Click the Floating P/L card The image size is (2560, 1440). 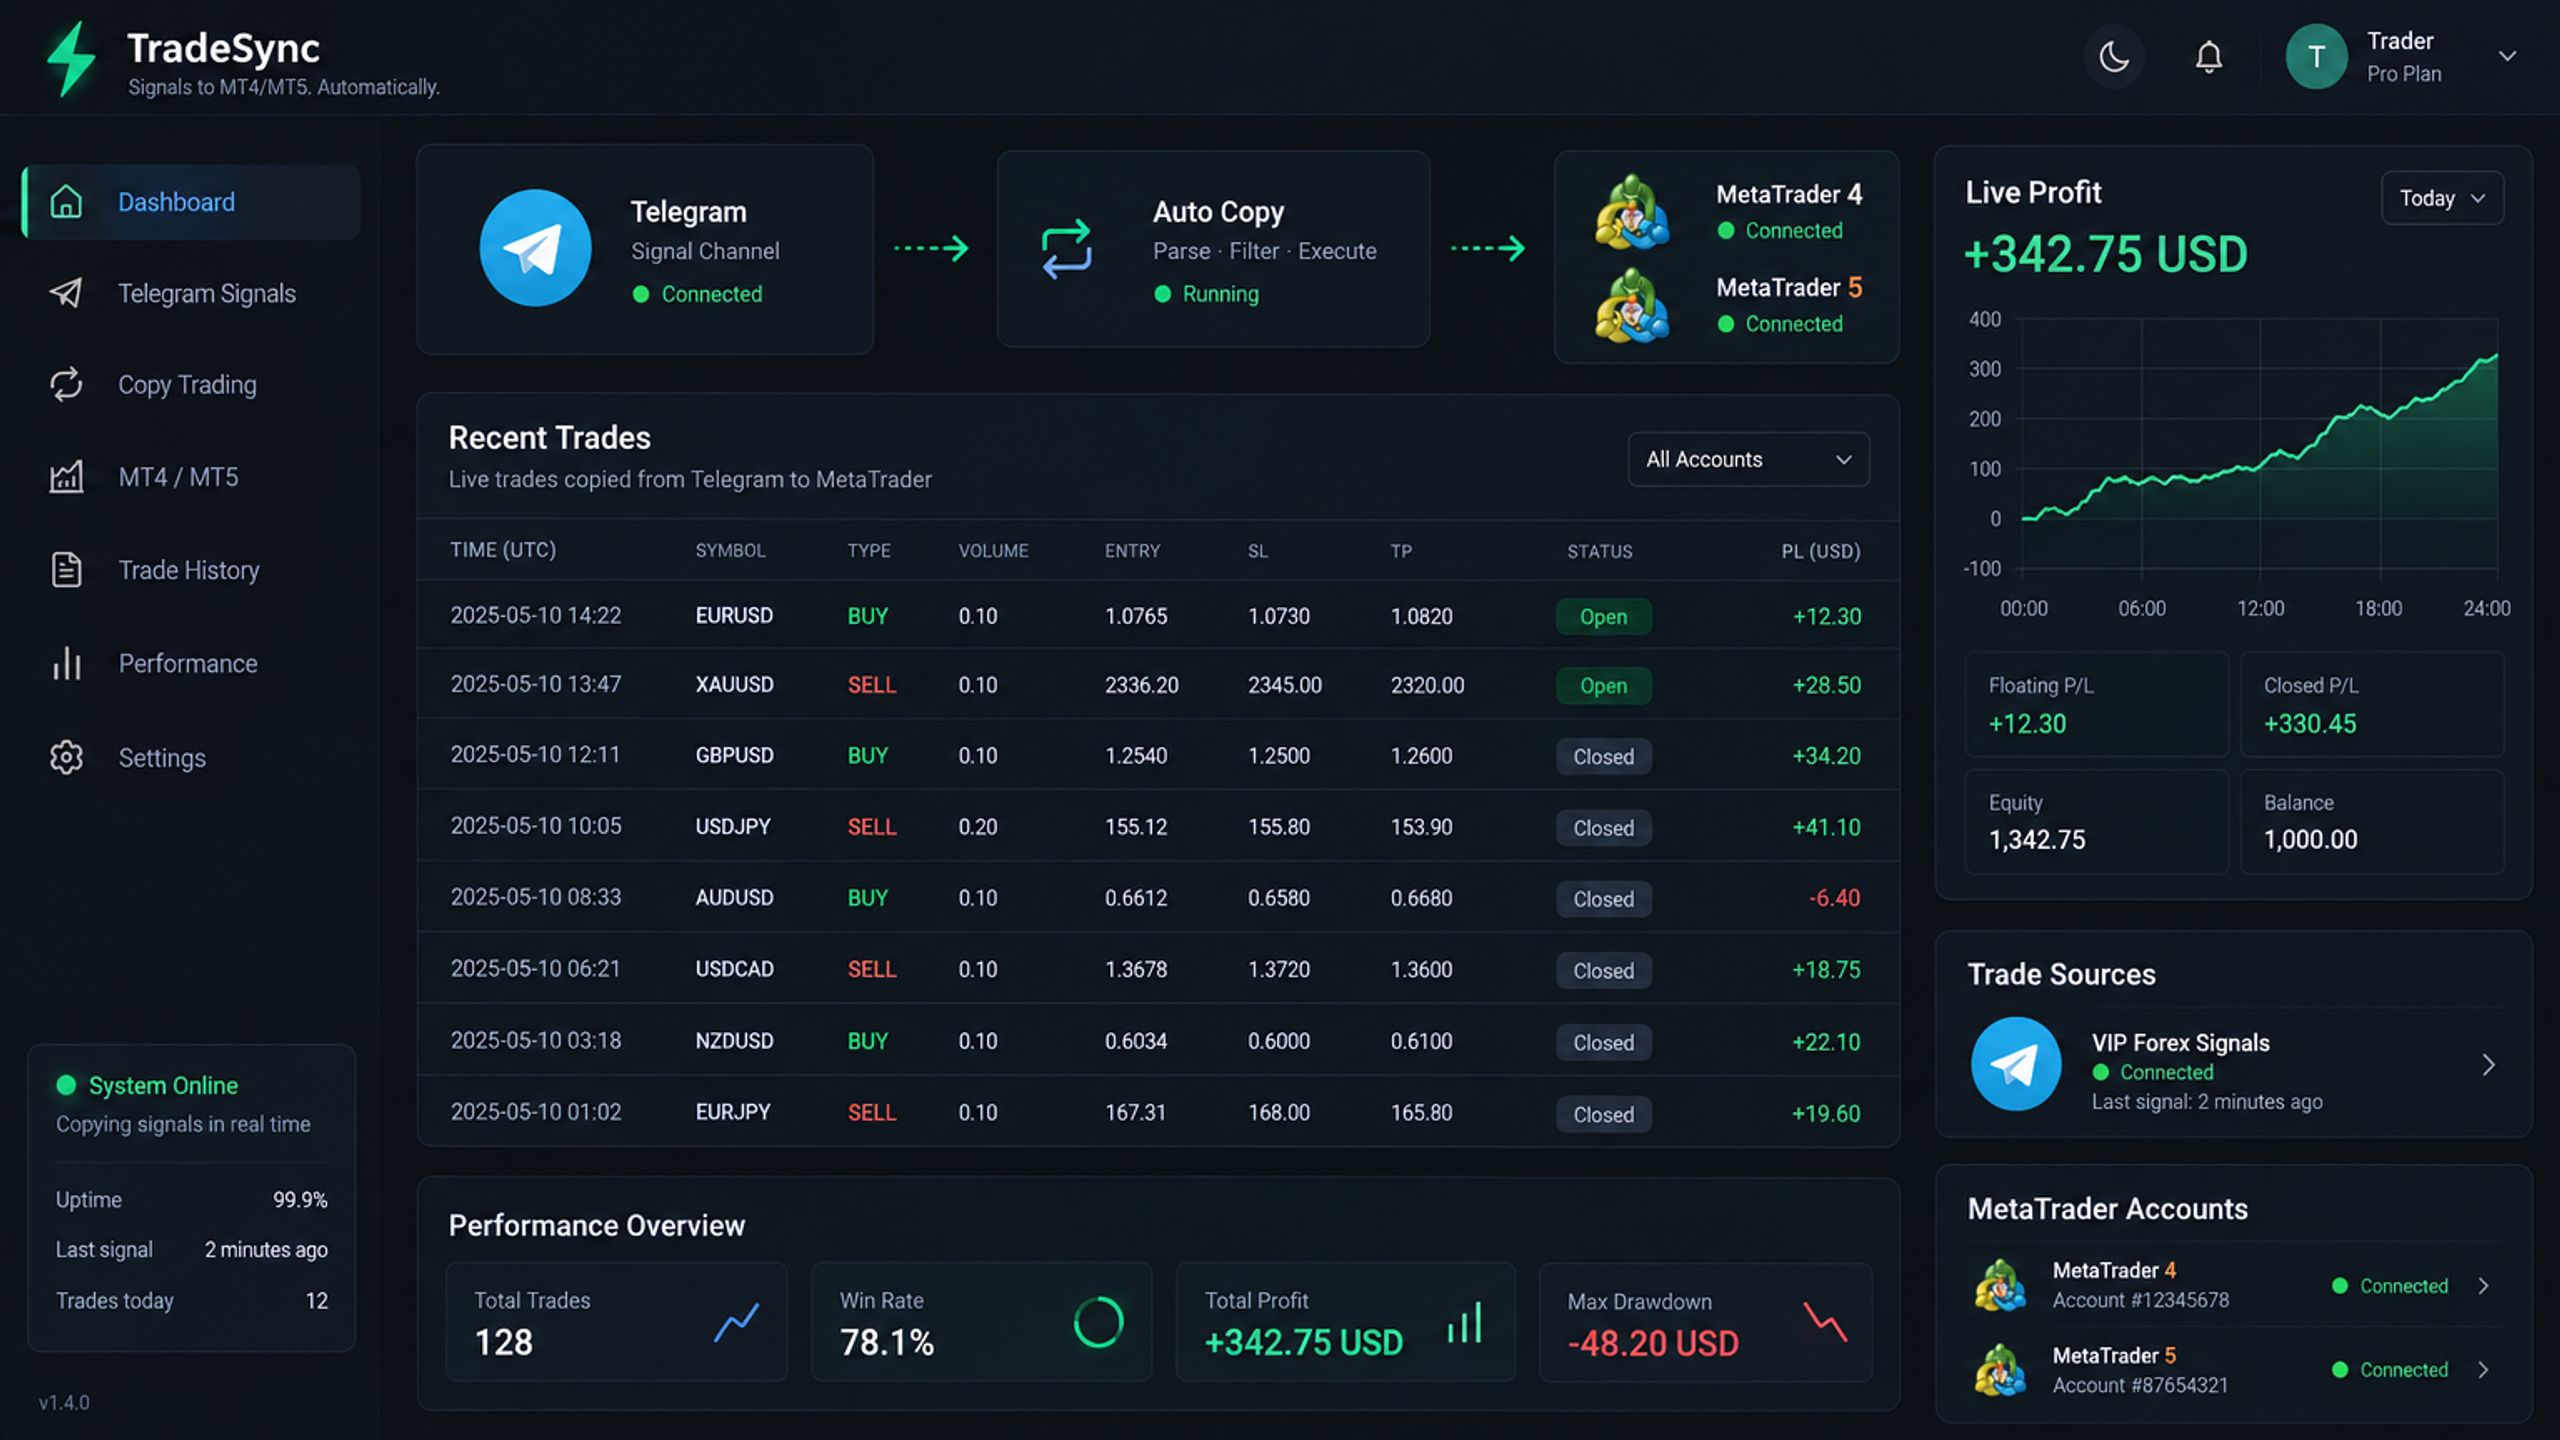[x=2096, y=704]
